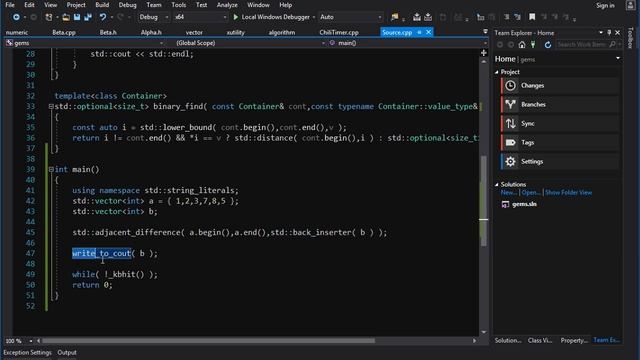Click the vertical scrollbar thumb of the editor
This screenshot has width=640, height=360.
click(483, 201)
